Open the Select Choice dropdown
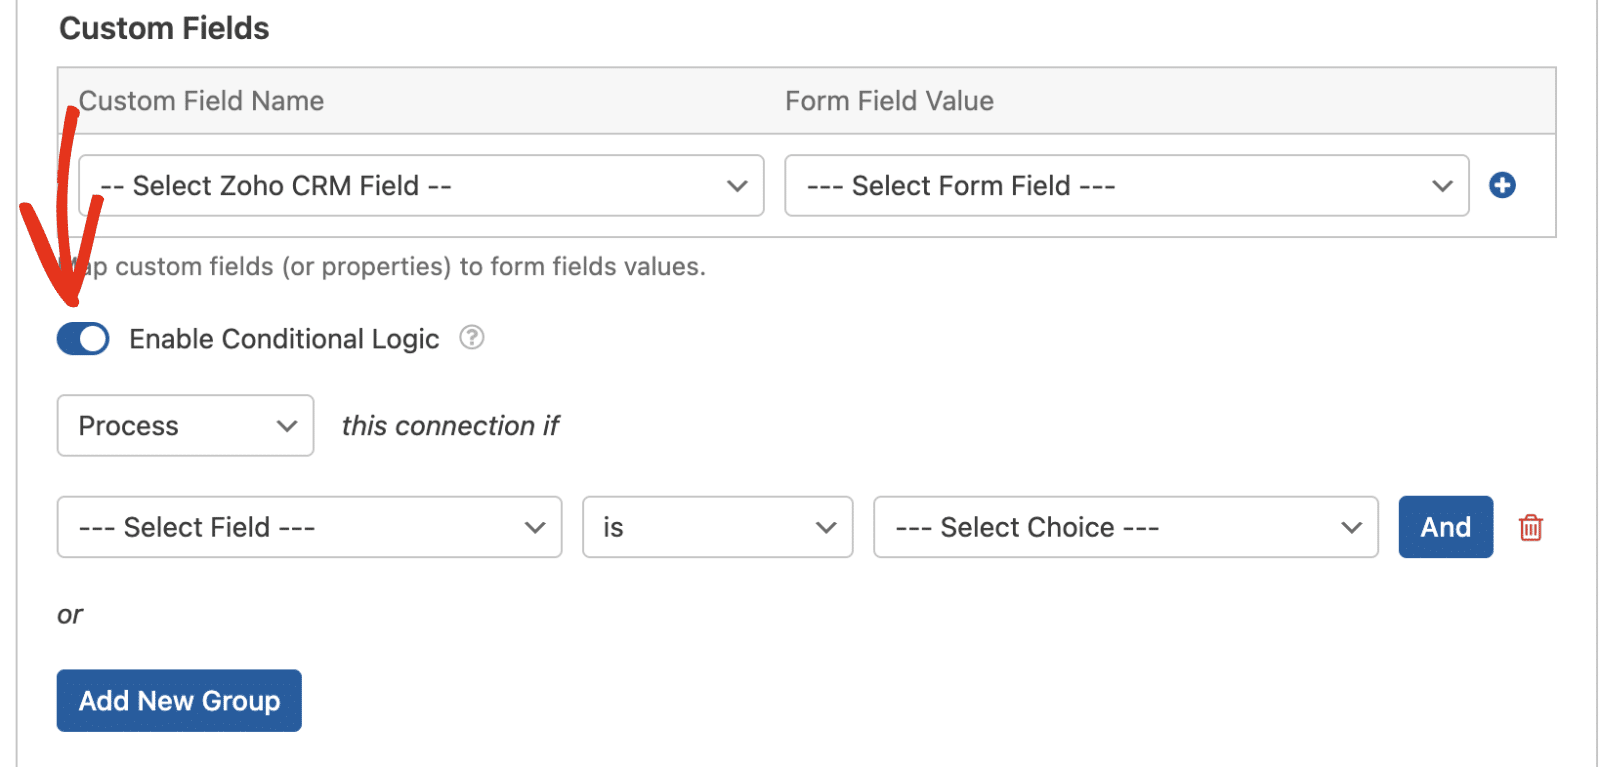This screenshot has width=1600, height=767. 1126,527
